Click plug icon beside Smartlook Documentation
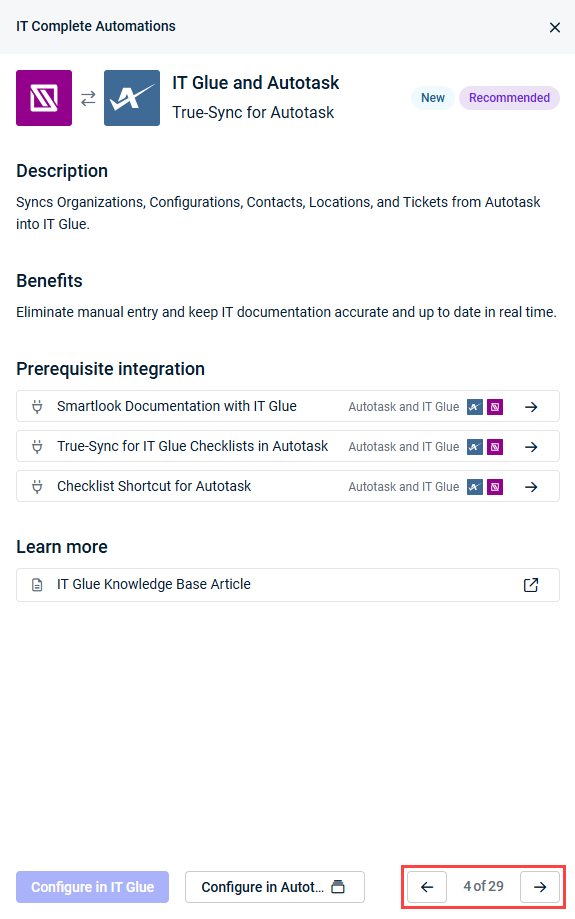 pos(37,407)
